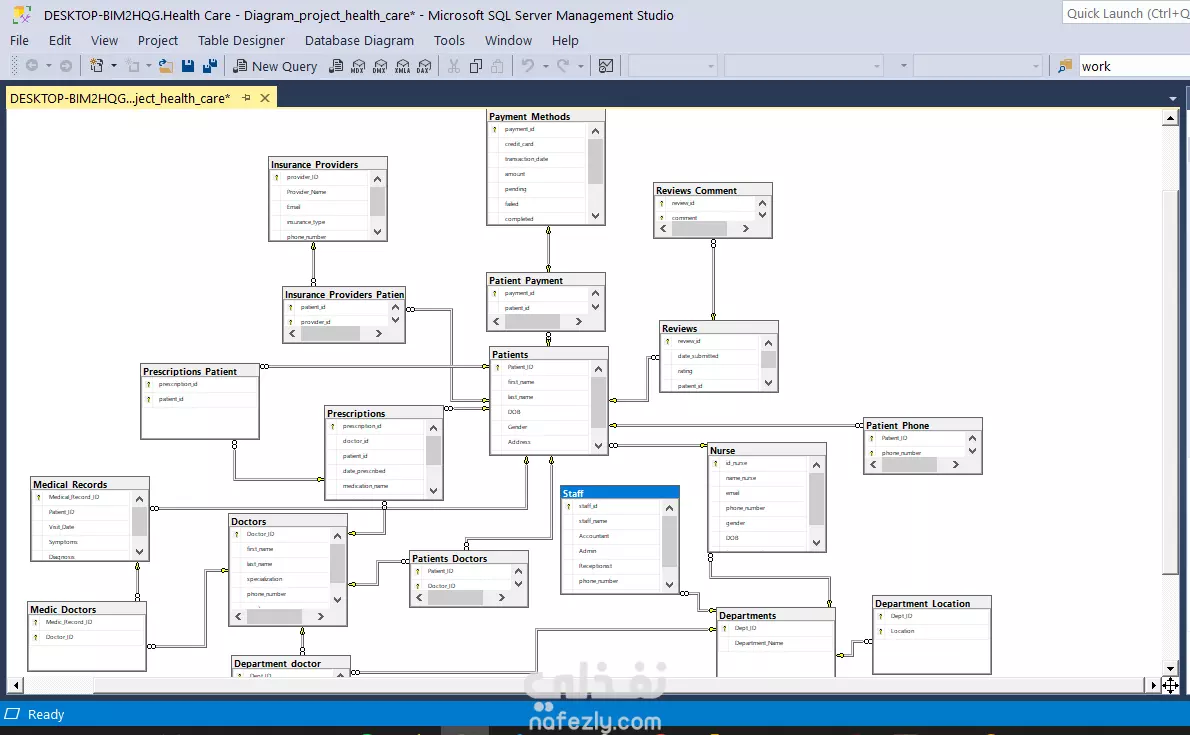The height and width of the screenshot is (735, 1190).
Task: Open the first empty toolbar combo box
Action: 672,66
